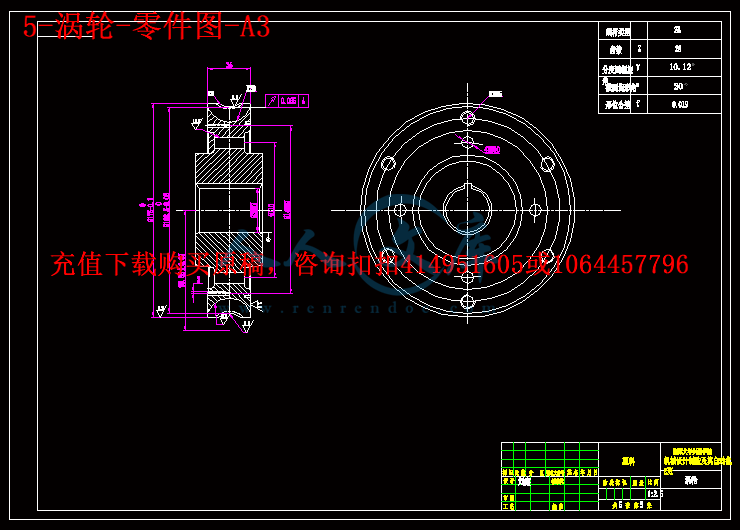
Task: Select the top bolt hole on the vertical centerline
Action: (x=466, y=117)
